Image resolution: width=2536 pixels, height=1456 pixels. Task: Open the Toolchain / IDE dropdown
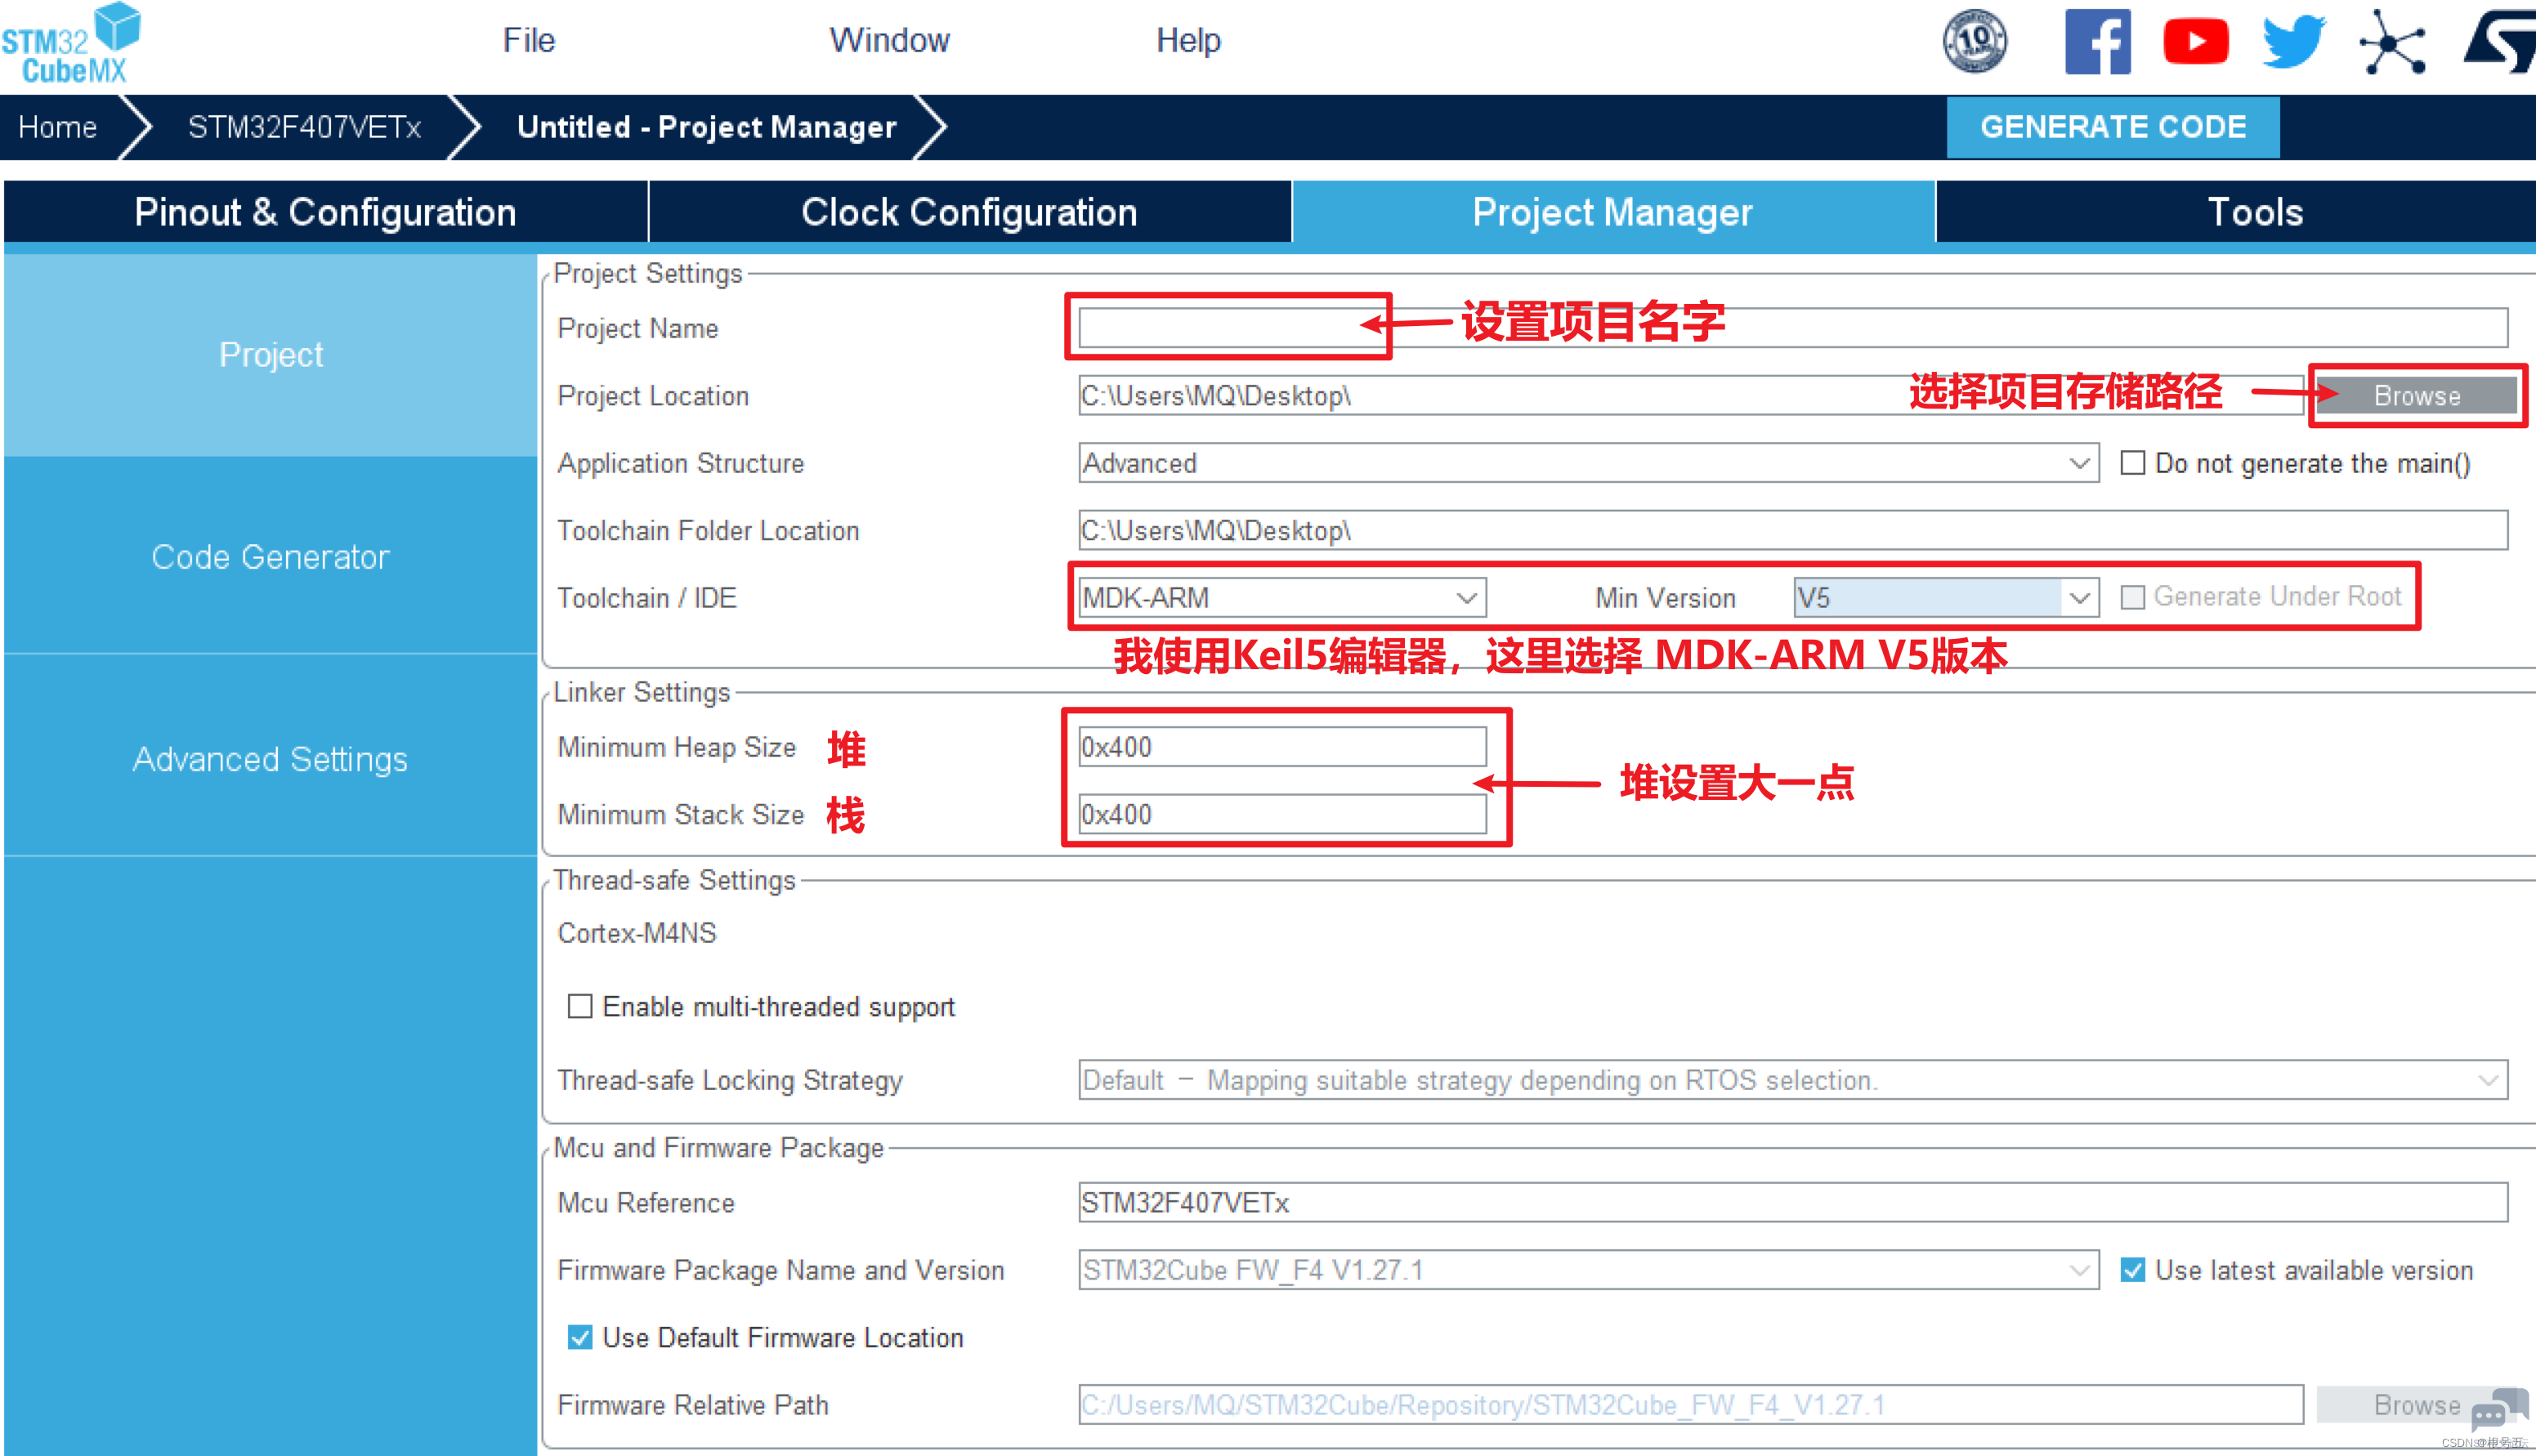[x=1282, y=598]
